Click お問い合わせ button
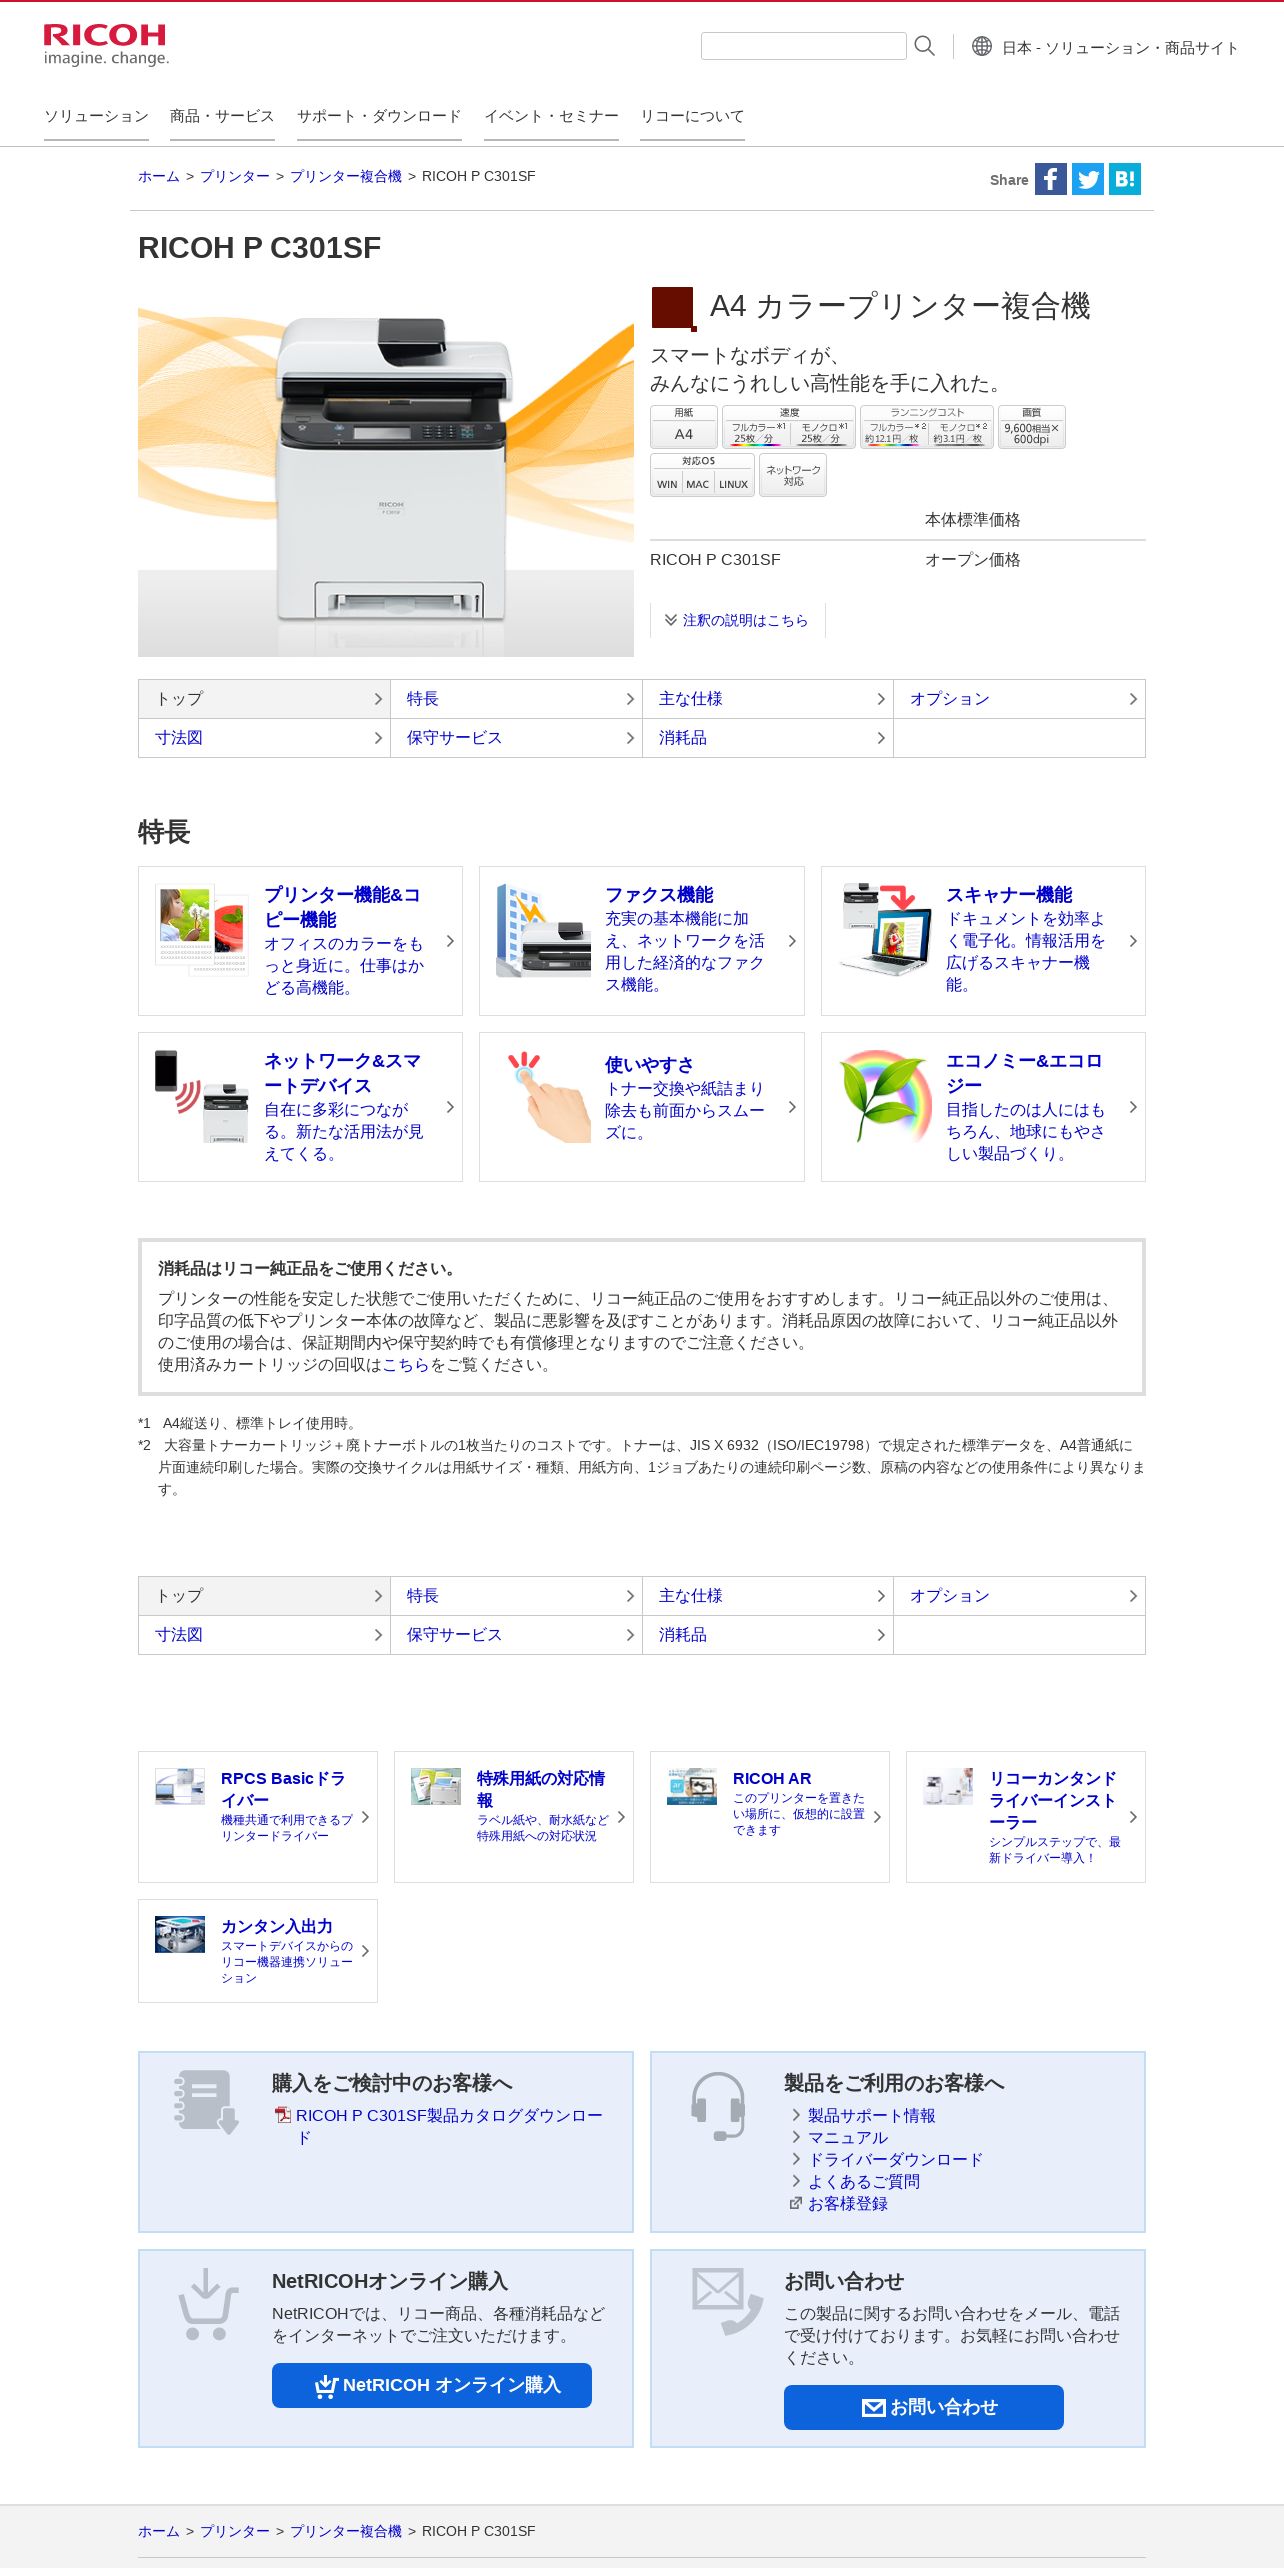This screenshot has width=1284, height=2568. coord(924,2407)
